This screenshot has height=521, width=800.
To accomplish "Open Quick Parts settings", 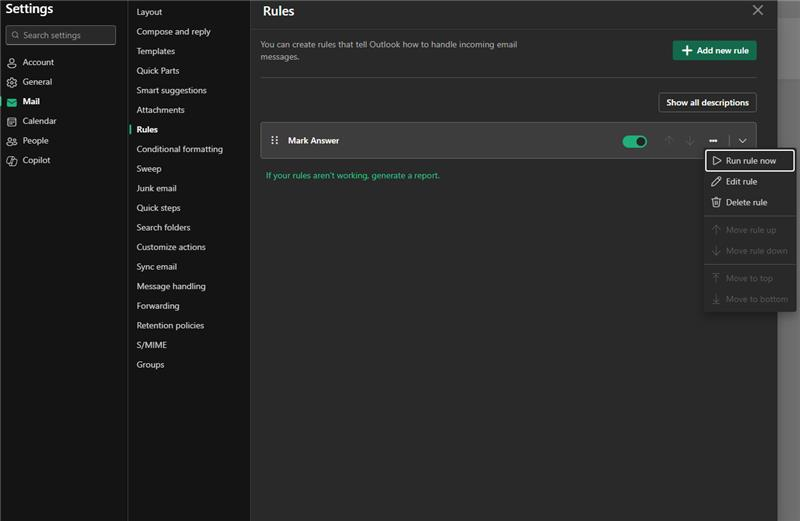I will (x=158, y=71).
